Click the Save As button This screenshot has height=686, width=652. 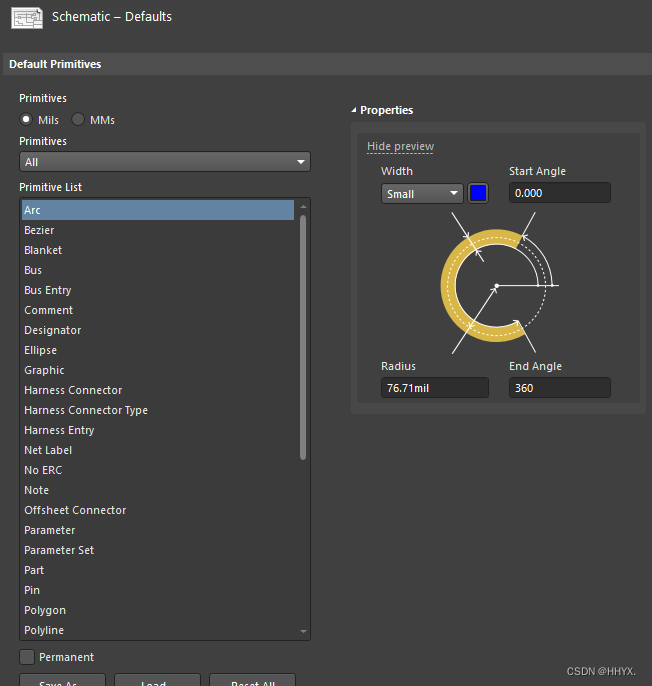[x=62, y=680]
